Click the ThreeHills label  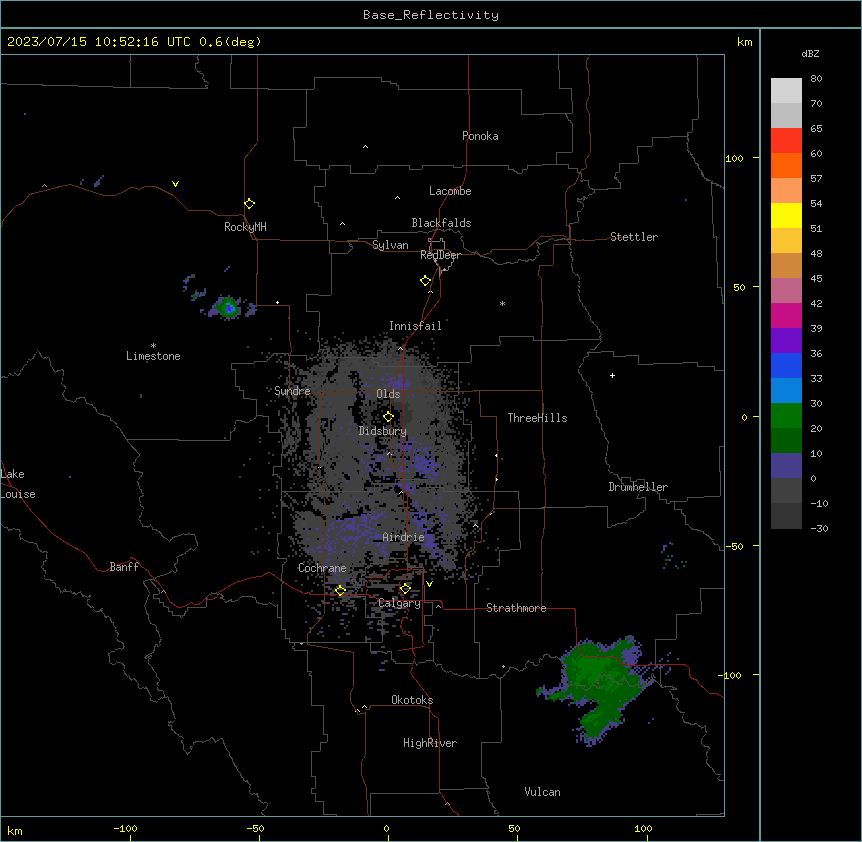pos(537,418)
